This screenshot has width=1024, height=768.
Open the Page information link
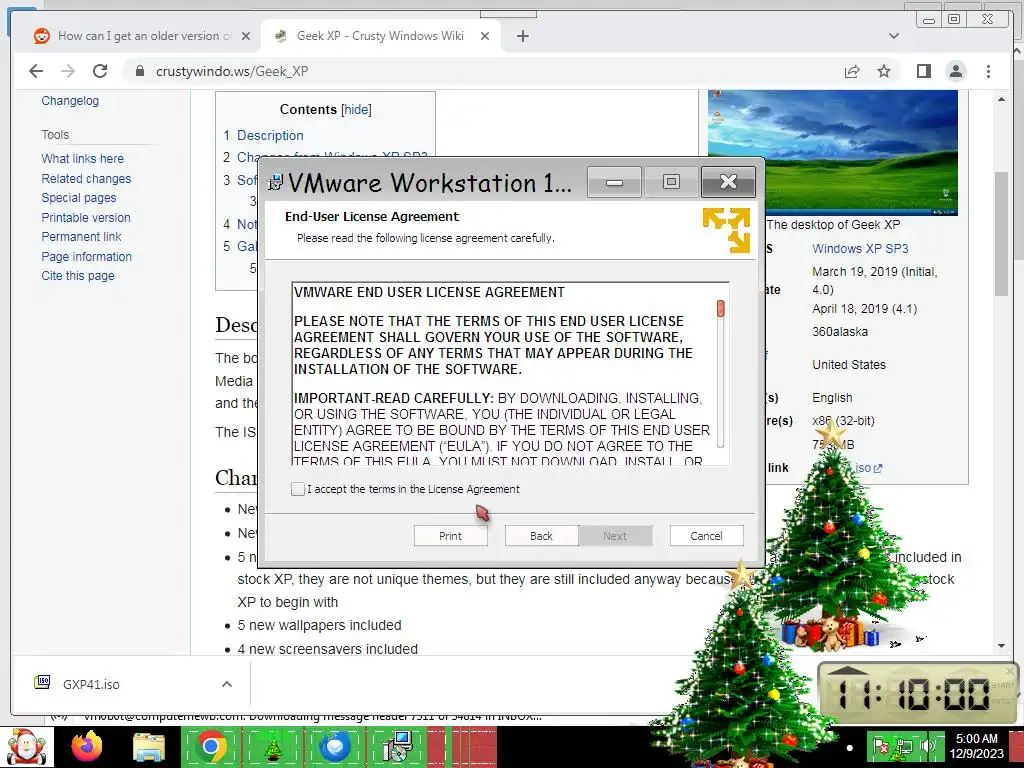86,257
